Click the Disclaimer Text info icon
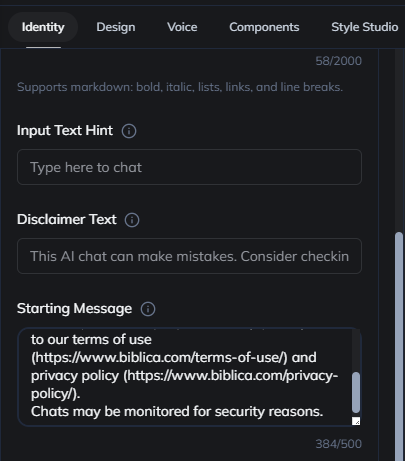Screen dimensions: 405x461 click(132, 220)
